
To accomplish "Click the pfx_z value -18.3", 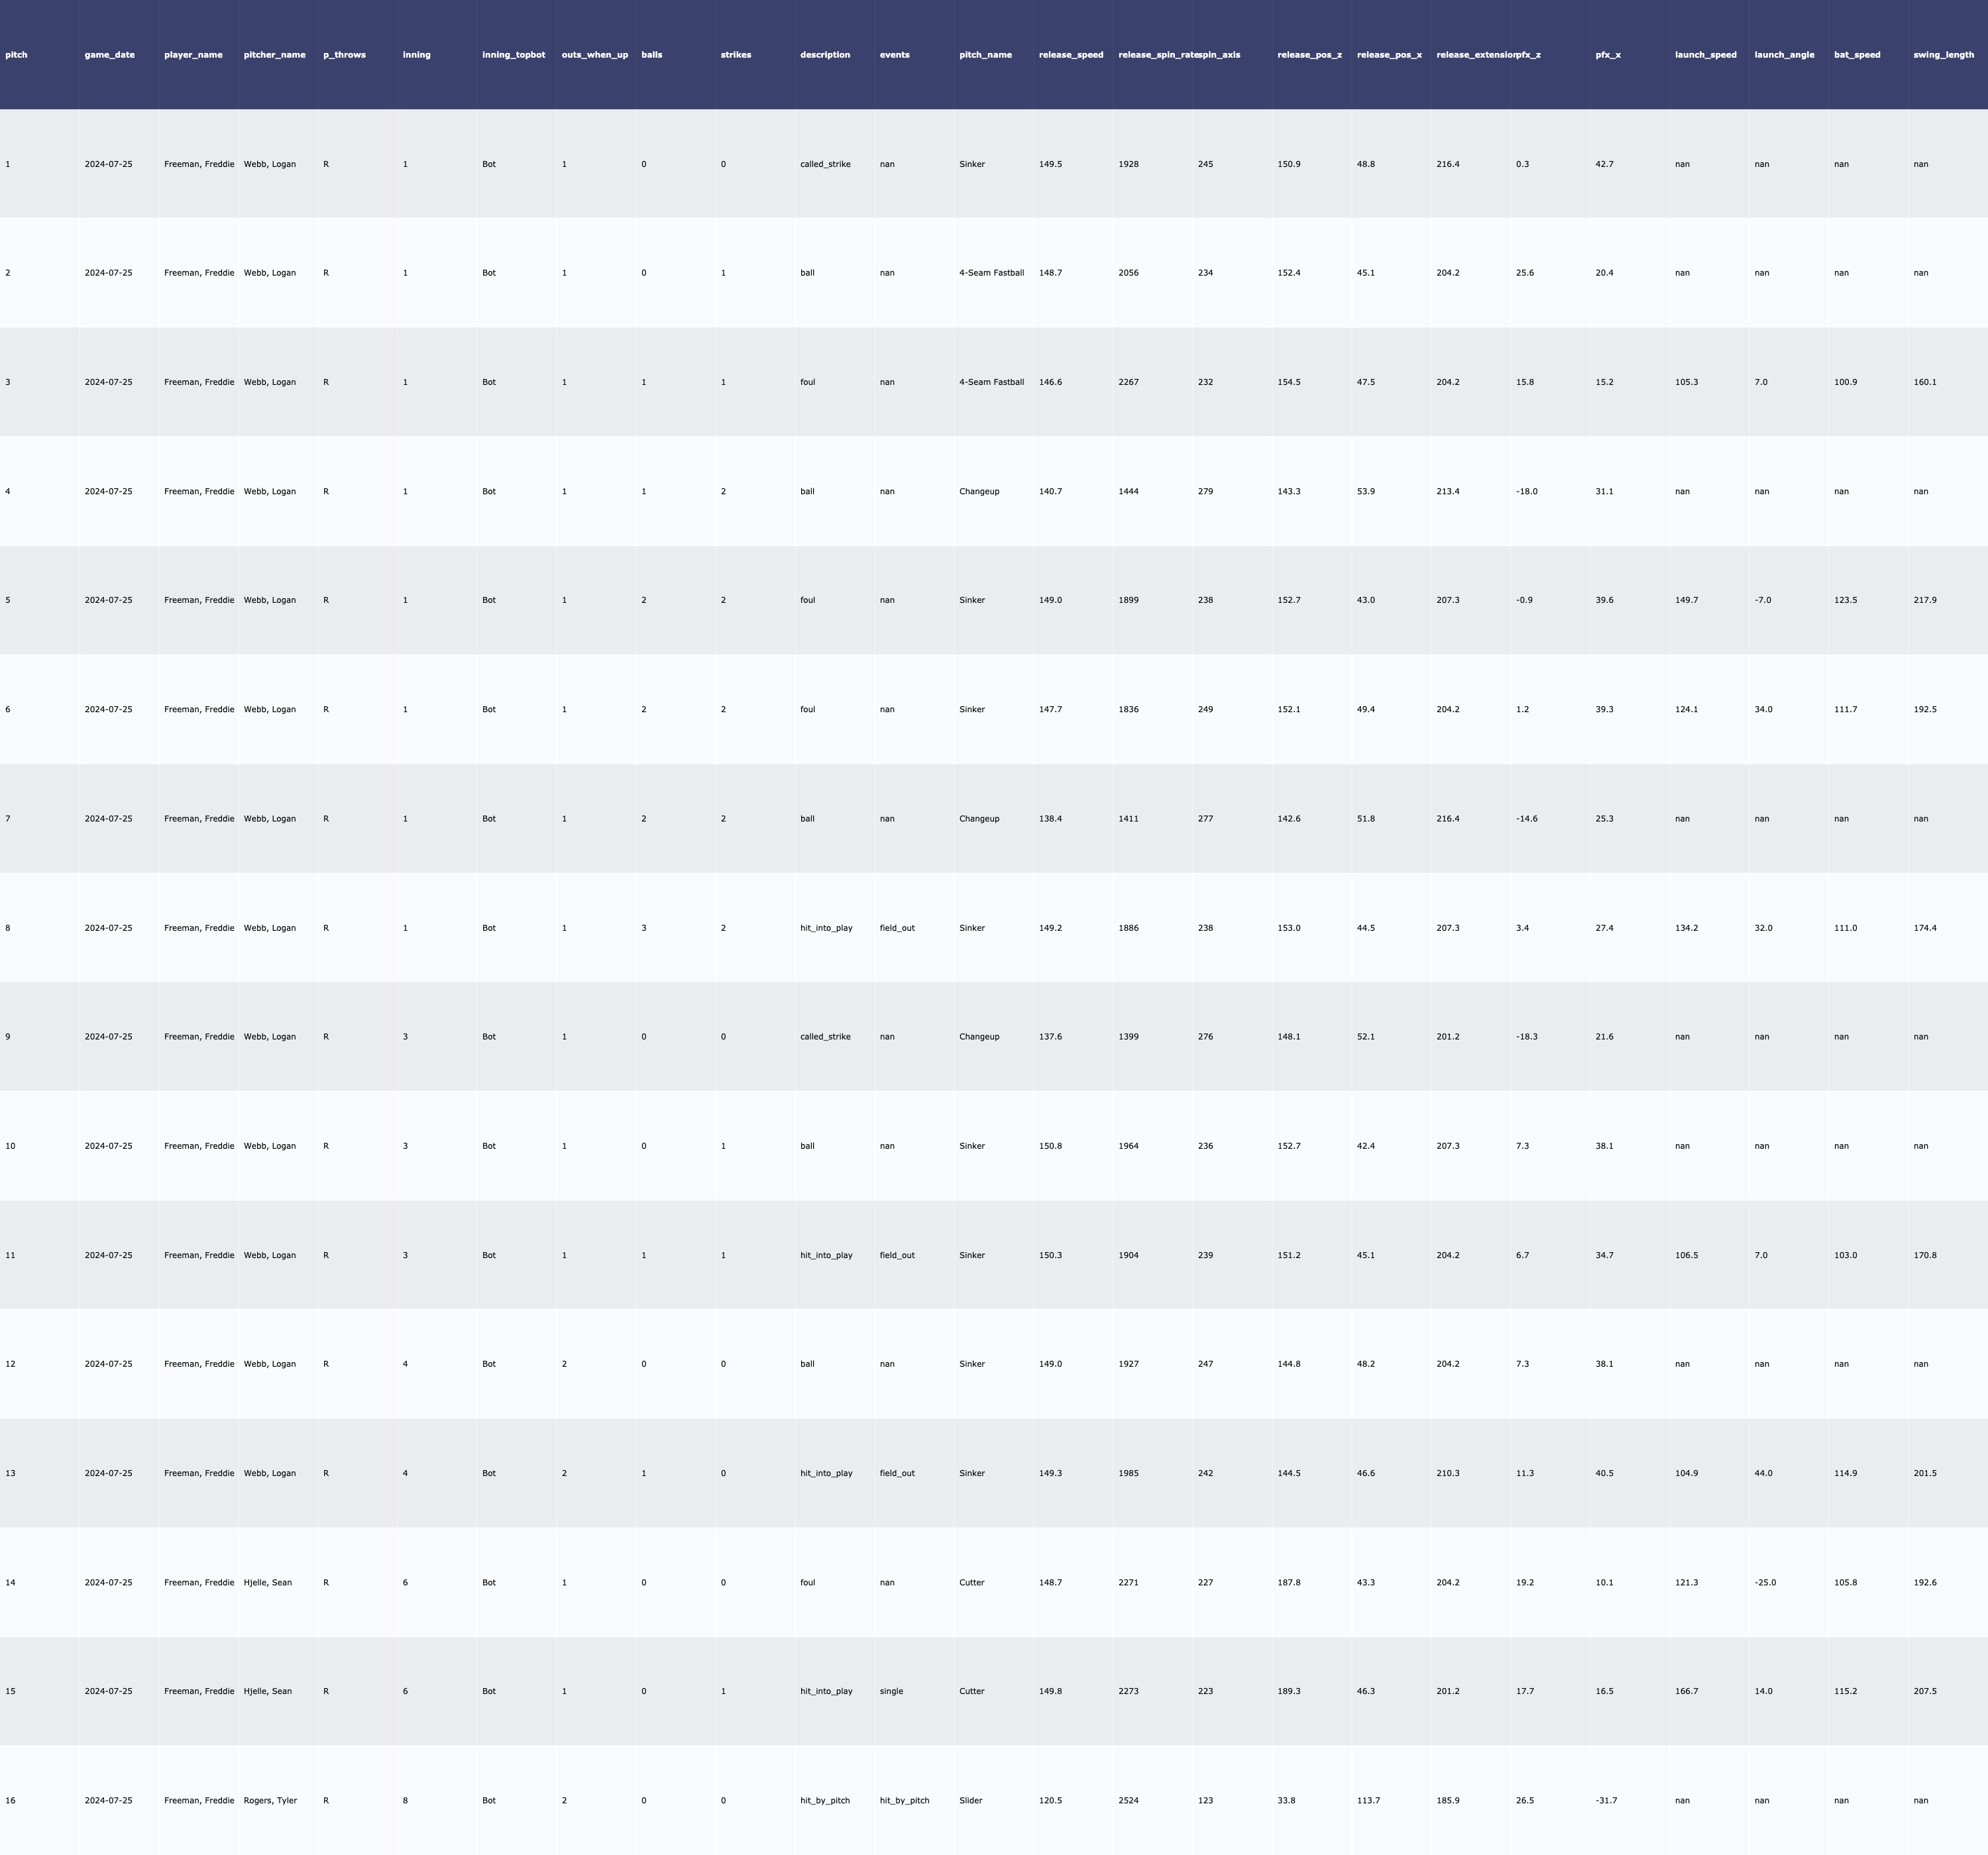I will tap(1526, 1036).
